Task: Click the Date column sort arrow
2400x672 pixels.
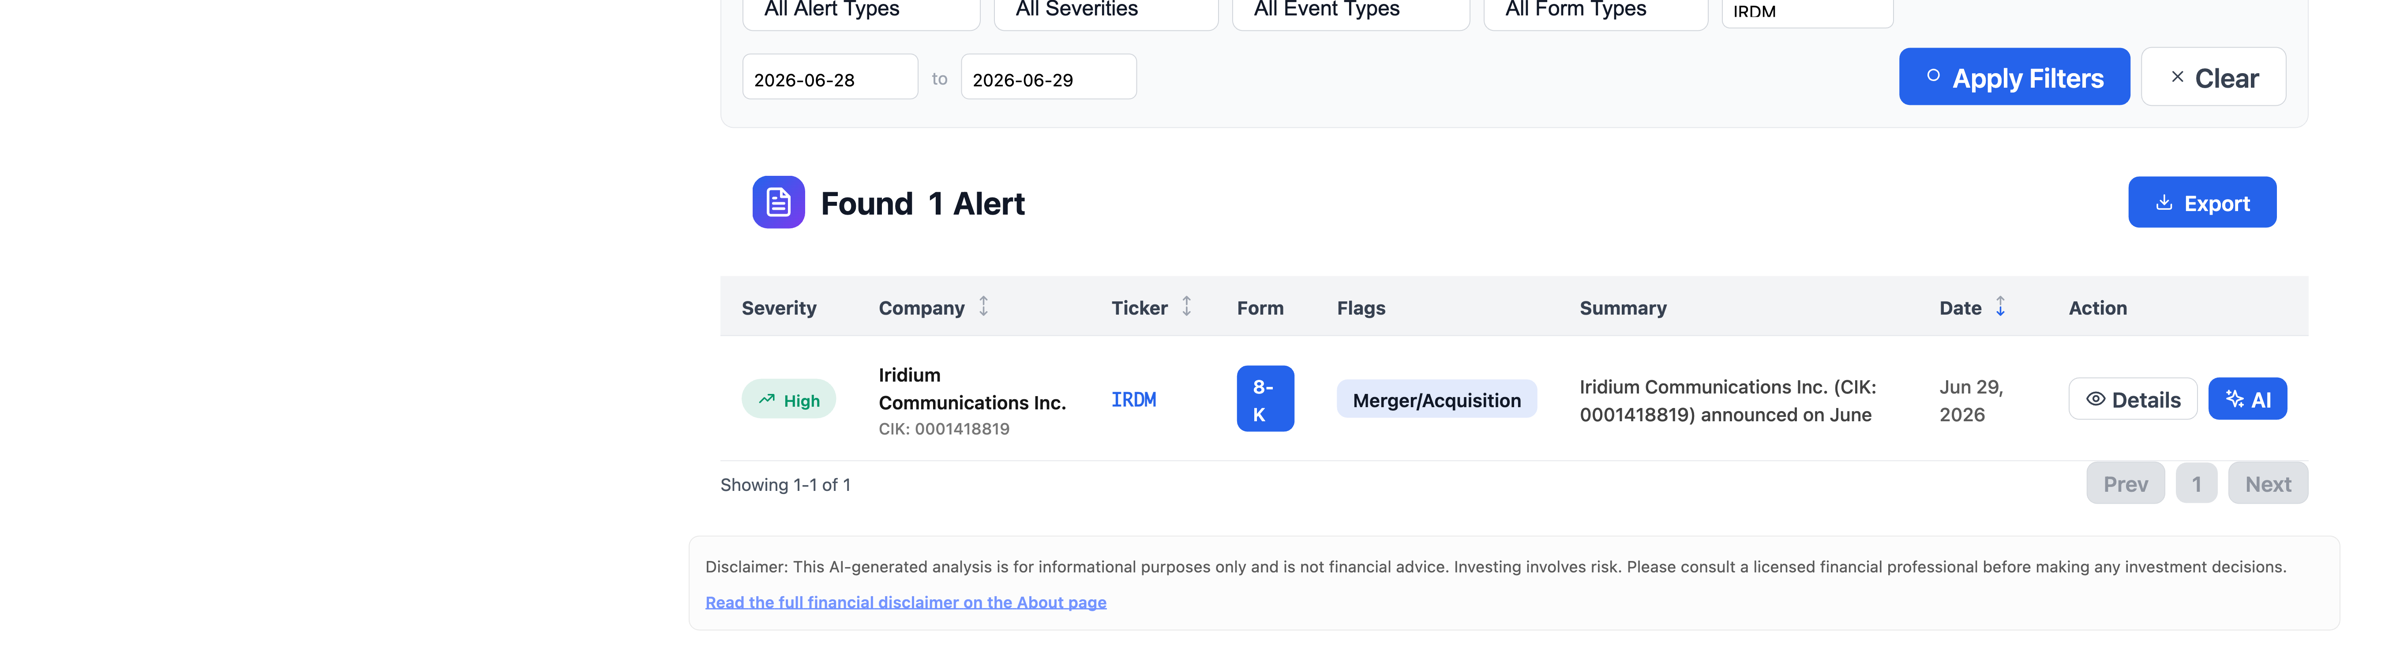Action: pyautogui.click(x=2000, y=306)
